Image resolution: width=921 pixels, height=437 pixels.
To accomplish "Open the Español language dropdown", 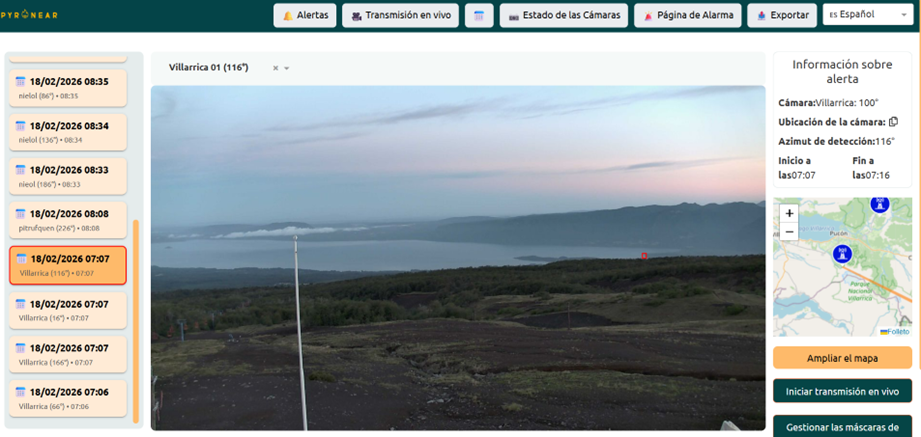I will tap(866, 15).
